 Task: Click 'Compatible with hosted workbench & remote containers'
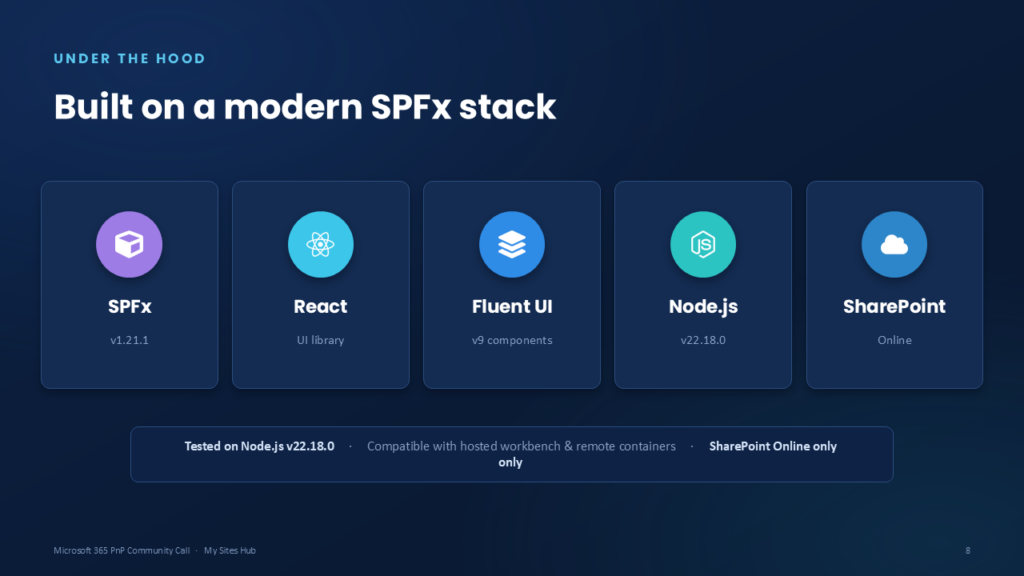point(521,446)
